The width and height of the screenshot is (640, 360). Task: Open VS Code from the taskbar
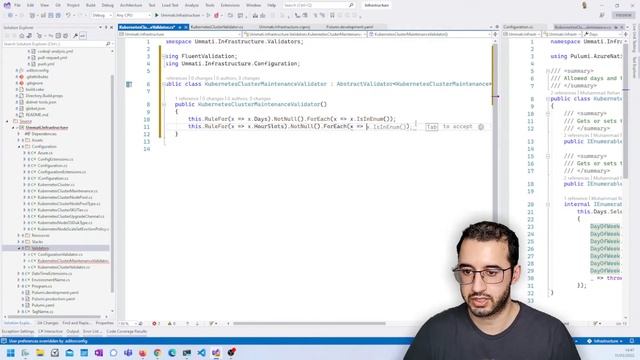201,353
